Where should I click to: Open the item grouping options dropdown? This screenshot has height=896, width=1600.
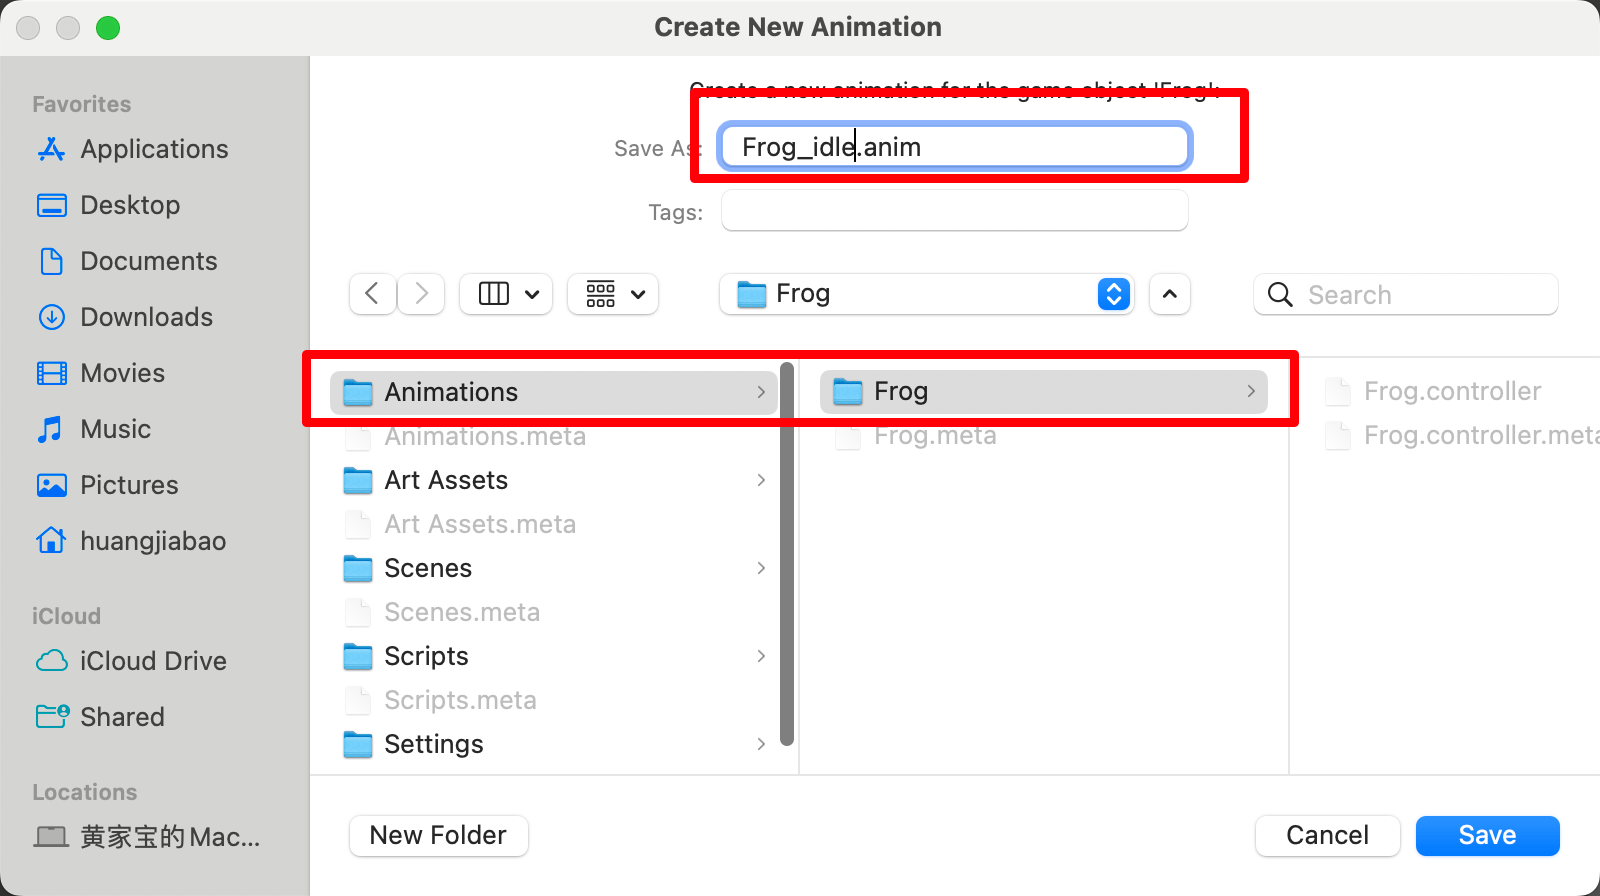(613, 294)
